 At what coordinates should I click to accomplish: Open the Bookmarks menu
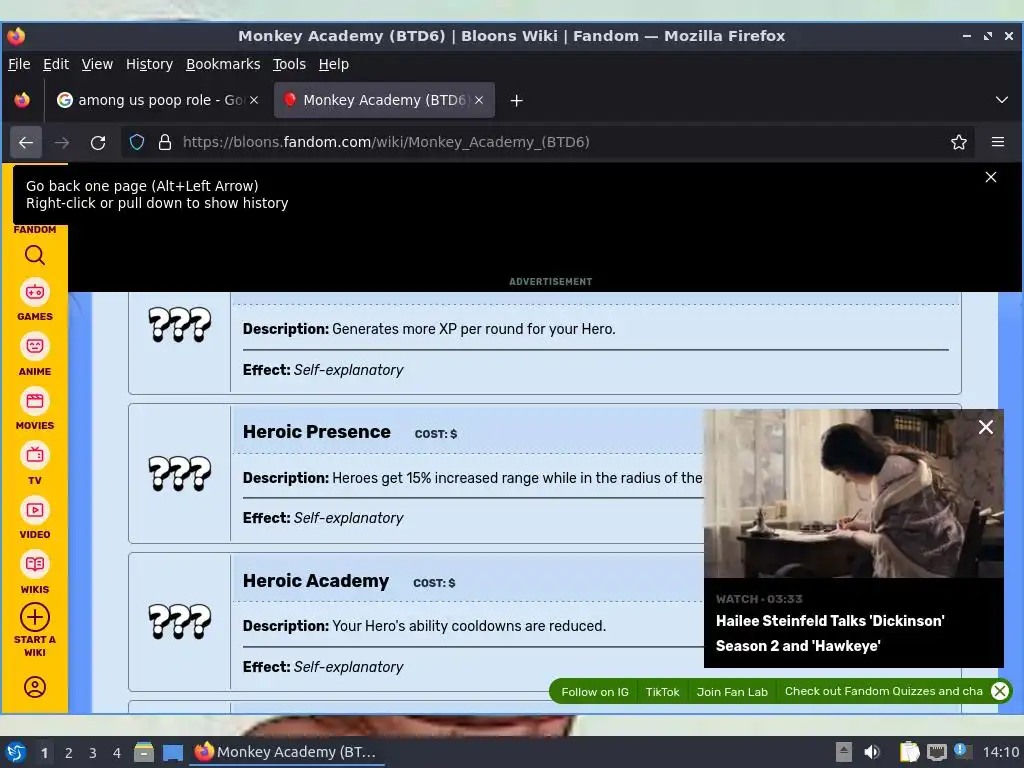pos(223,64)
